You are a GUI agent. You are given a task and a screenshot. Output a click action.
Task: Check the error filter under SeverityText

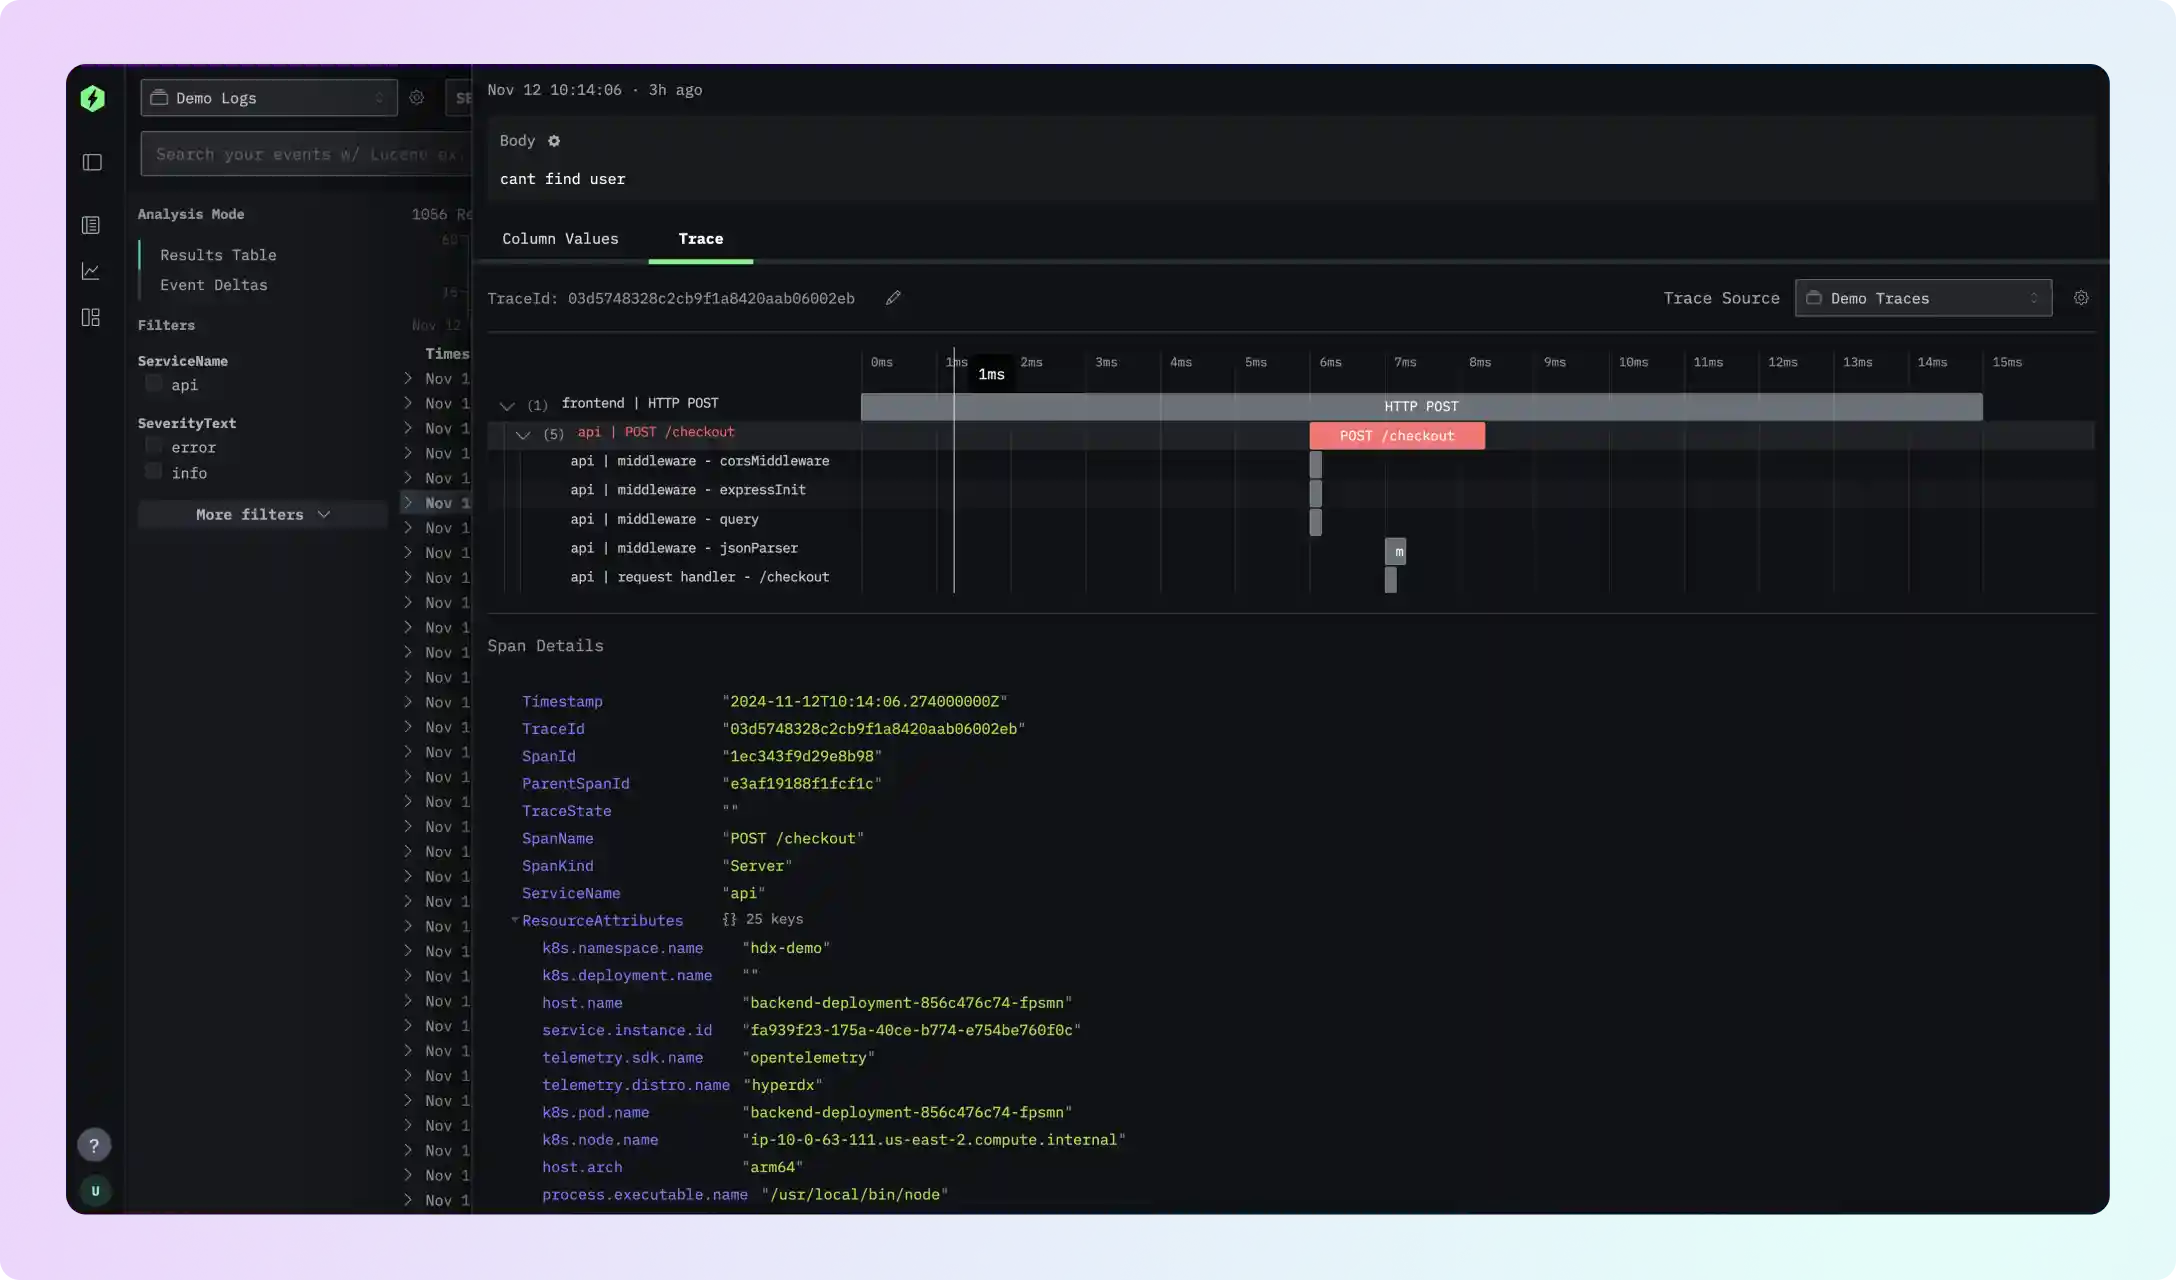[152, 446]
